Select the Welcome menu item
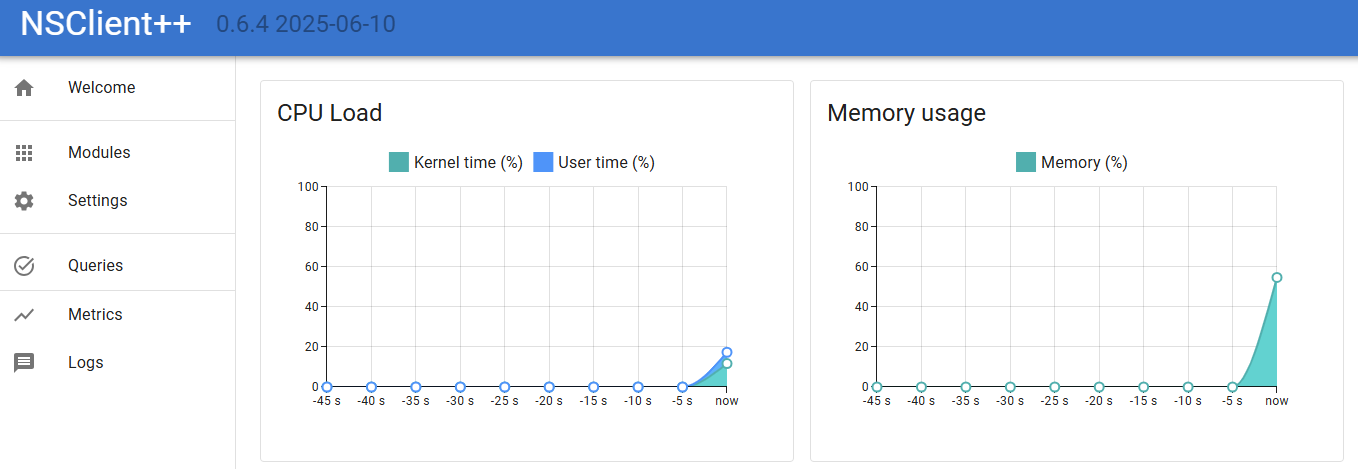 118,88
